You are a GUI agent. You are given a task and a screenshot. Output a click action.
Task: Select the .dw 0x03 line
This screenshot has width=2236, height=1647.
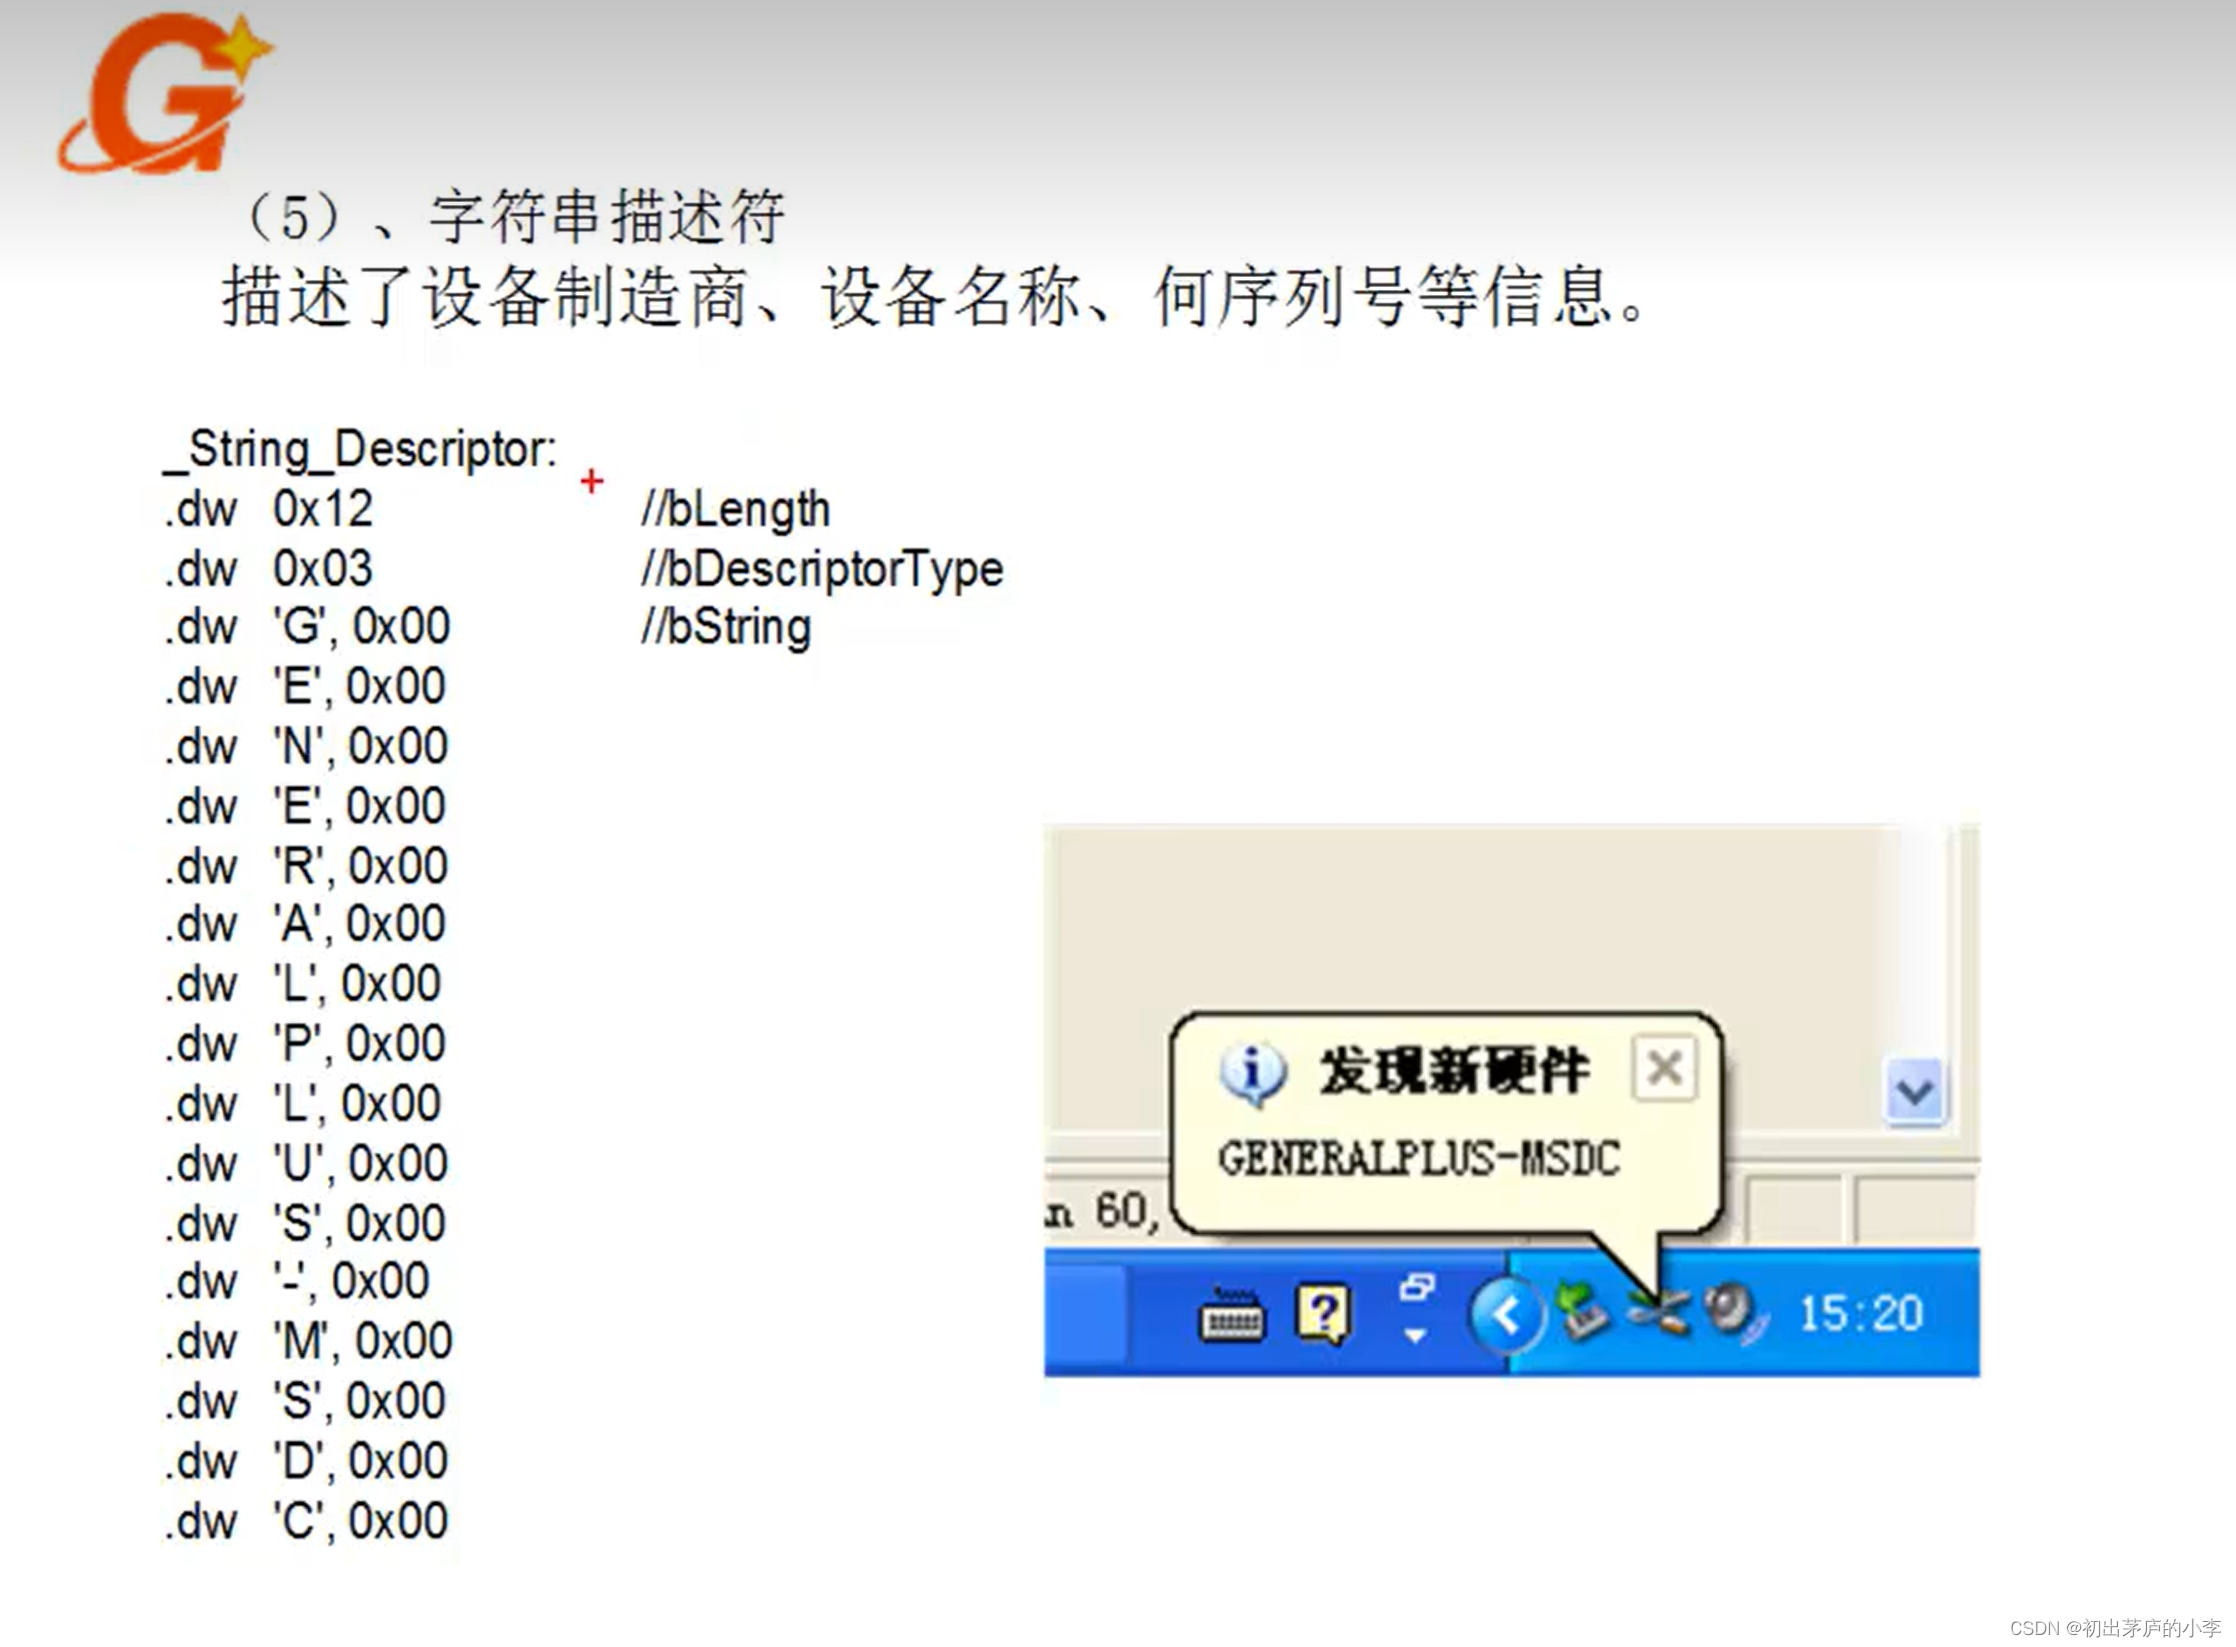point(269,569)
